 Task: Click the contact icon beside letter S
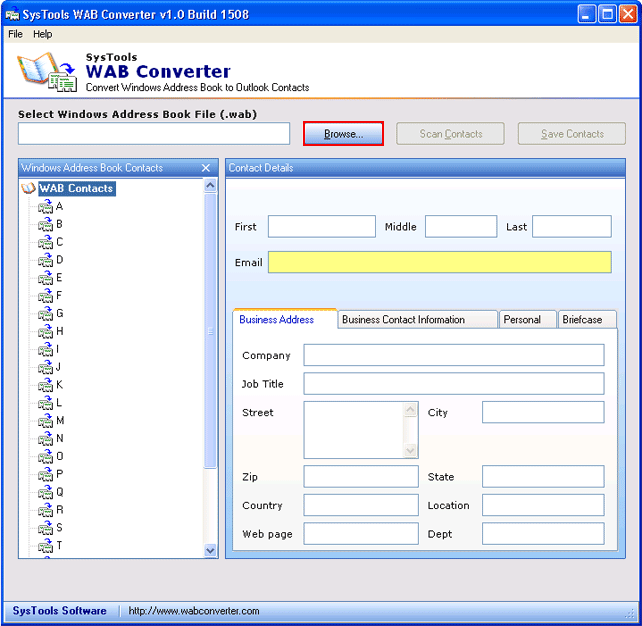pos(45,528)
